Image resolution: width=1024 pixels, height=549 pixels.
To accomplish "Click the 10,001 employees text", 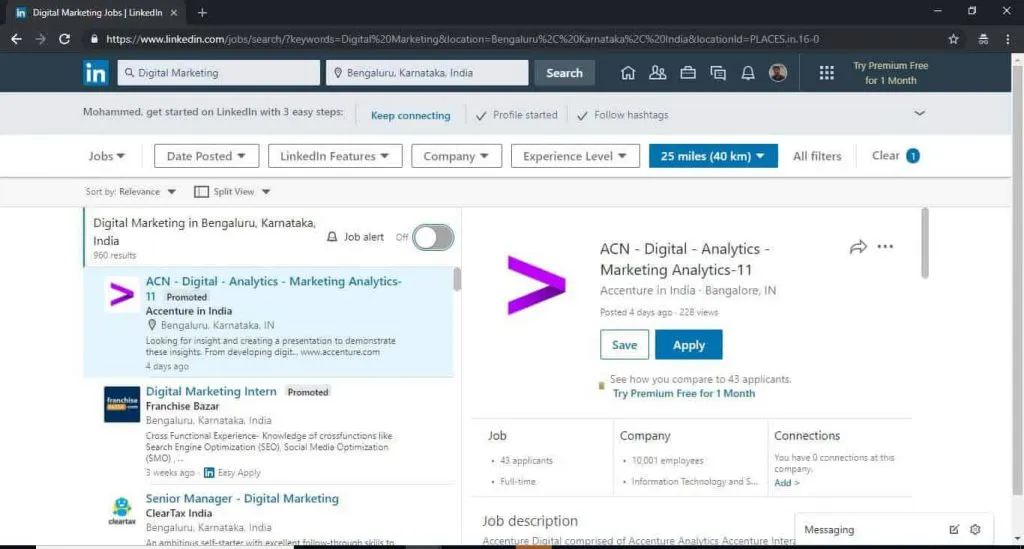I will click(667, 461).
